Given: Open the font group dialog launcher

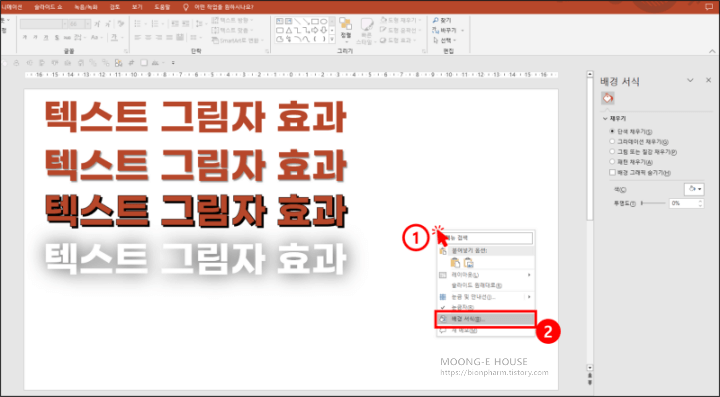Looking at the screenshot, I should (126, 51).
